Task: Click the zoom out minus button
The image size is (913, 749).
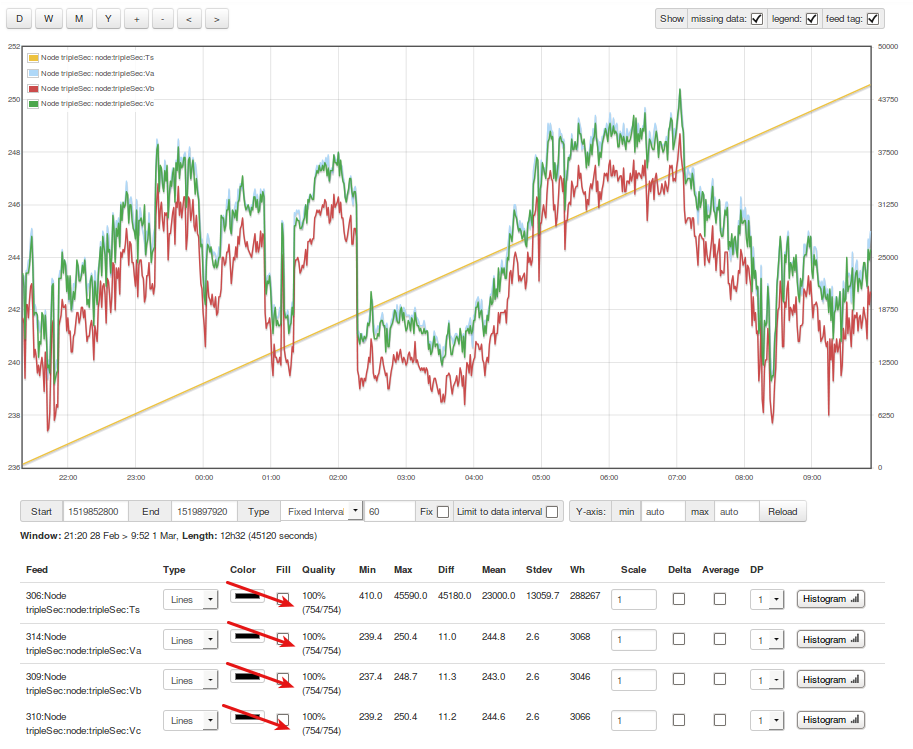Action: pyautogui.click(x=163, y=18)
